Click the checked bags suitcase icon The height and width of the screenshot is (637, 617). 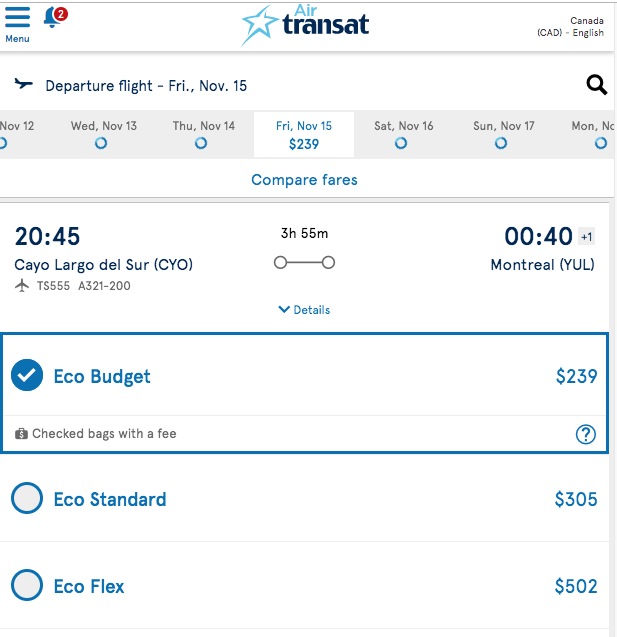[21, 434]
